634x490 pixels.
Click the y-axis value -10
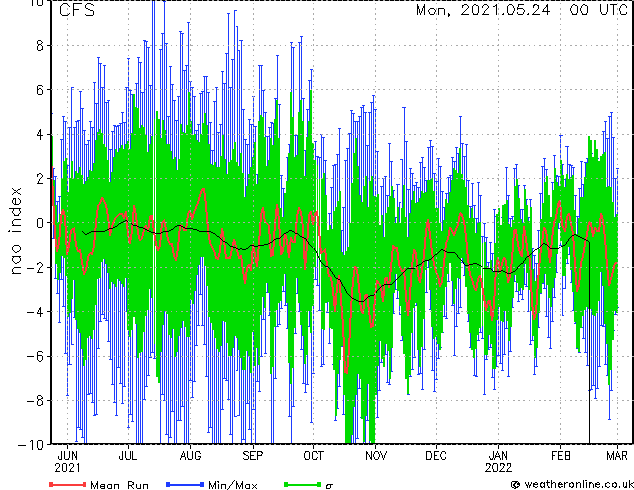[x=31, y=445]
